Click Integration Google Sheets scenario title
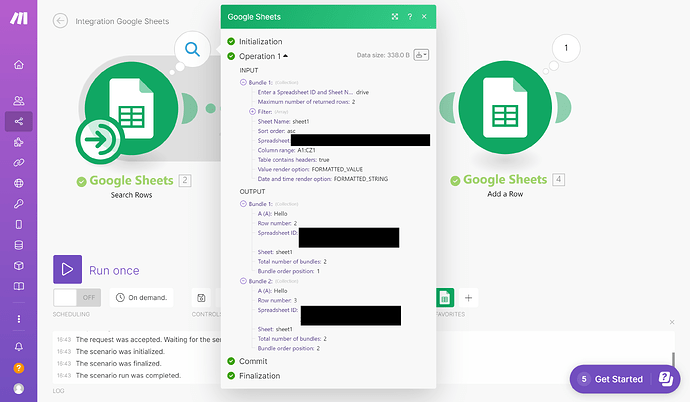This screenshot has width=690, height=402. point(122,21)
